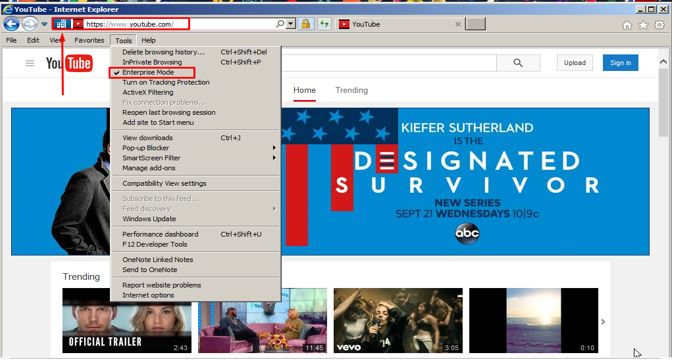Click the browser Forward arrow button

click(30, 24)
